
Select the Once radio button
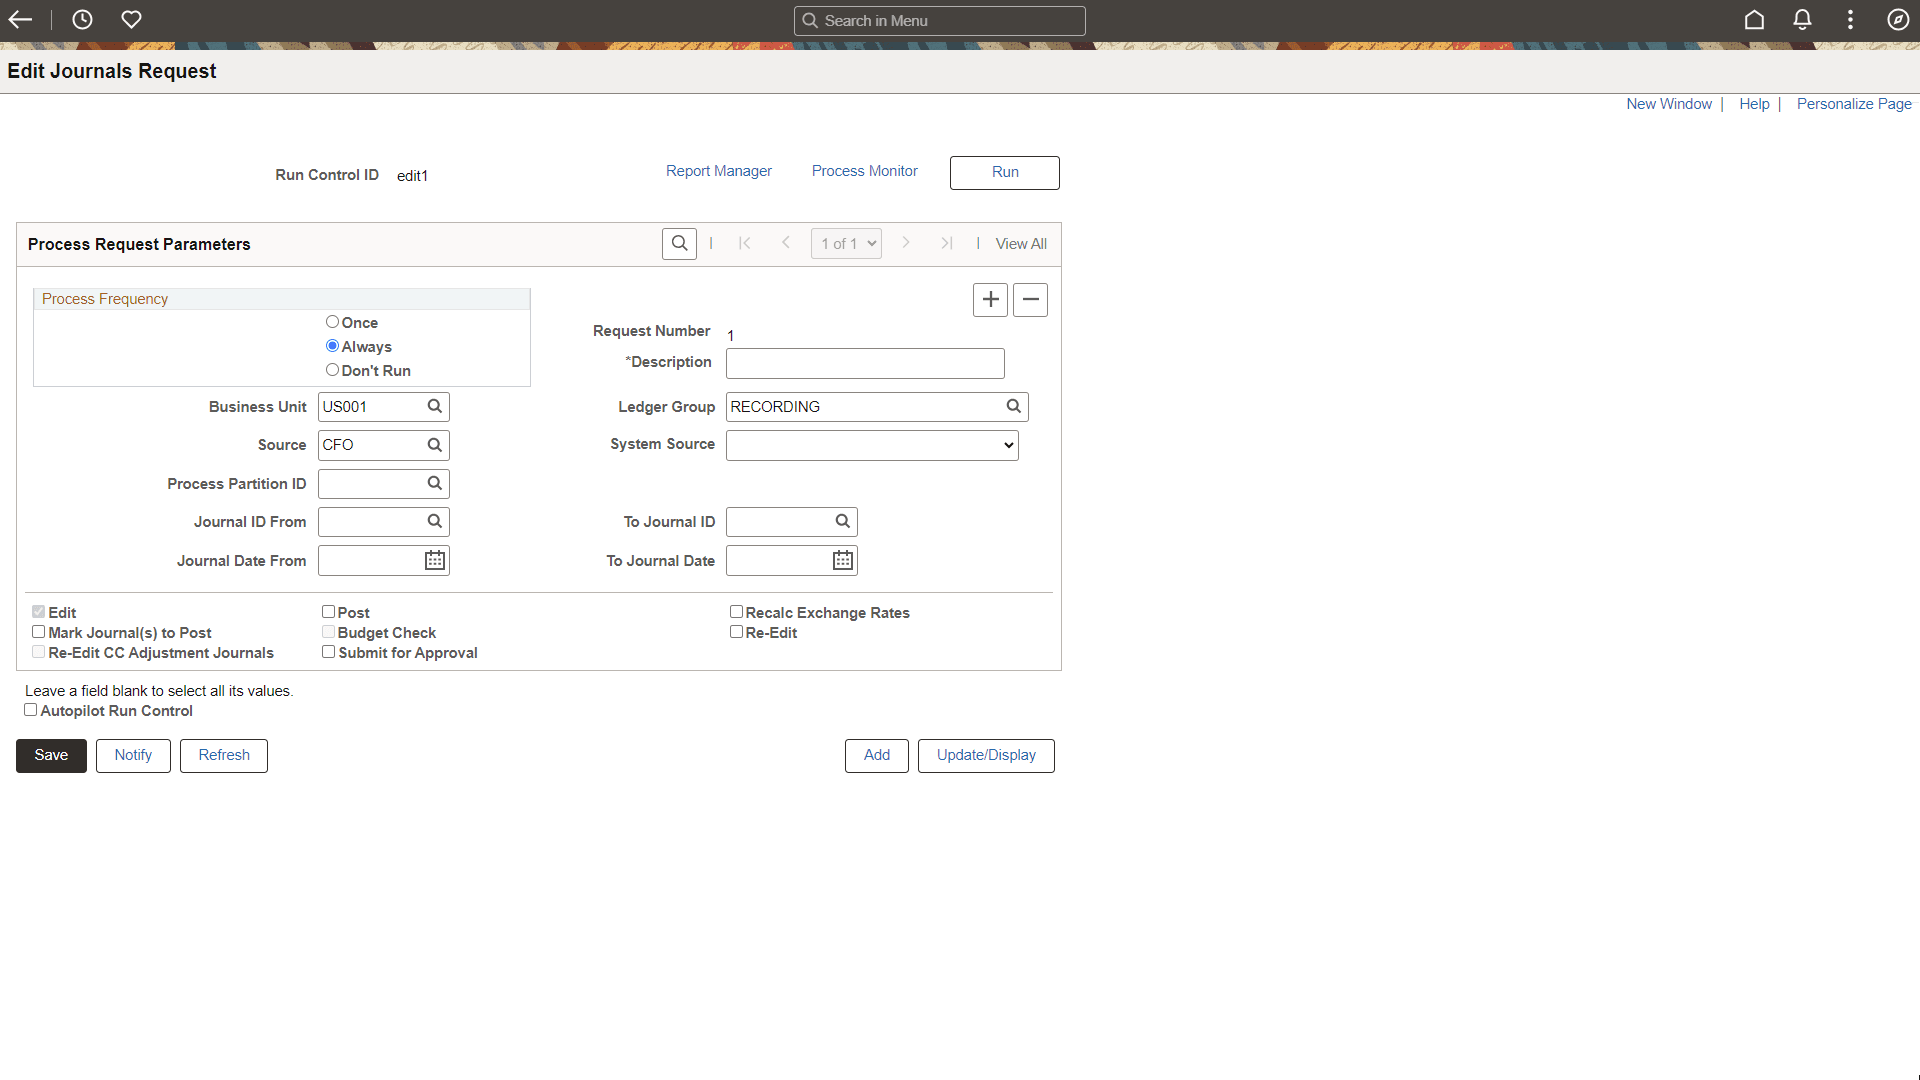332,322
